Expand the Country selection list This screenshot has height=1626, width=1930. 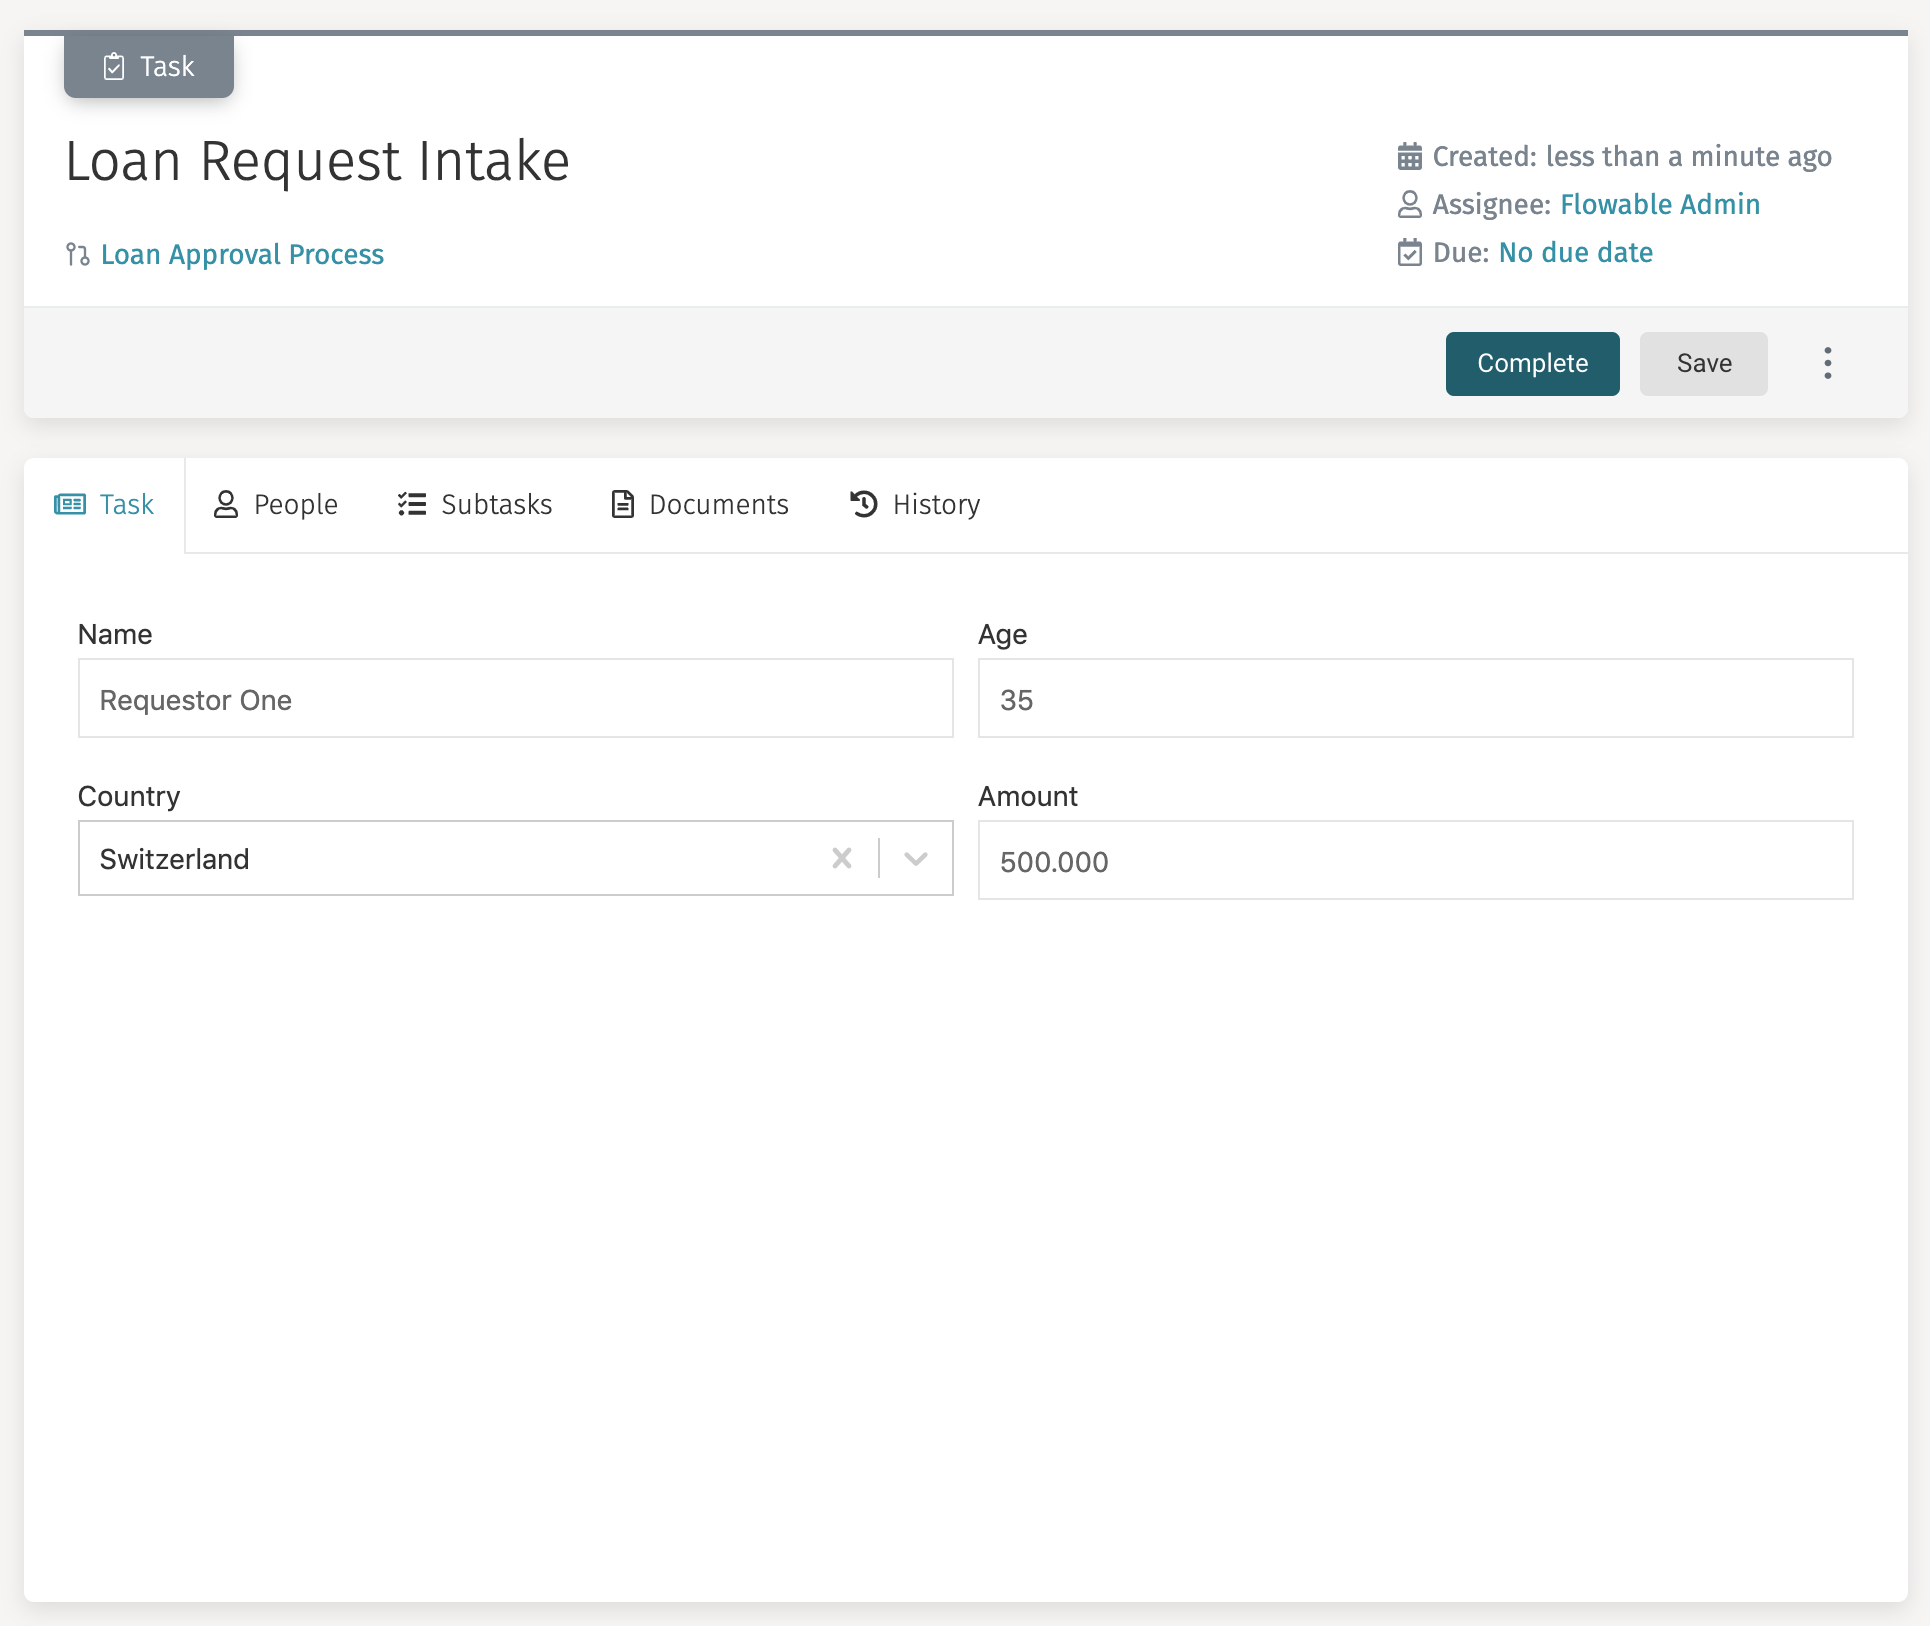click(914, 858)
